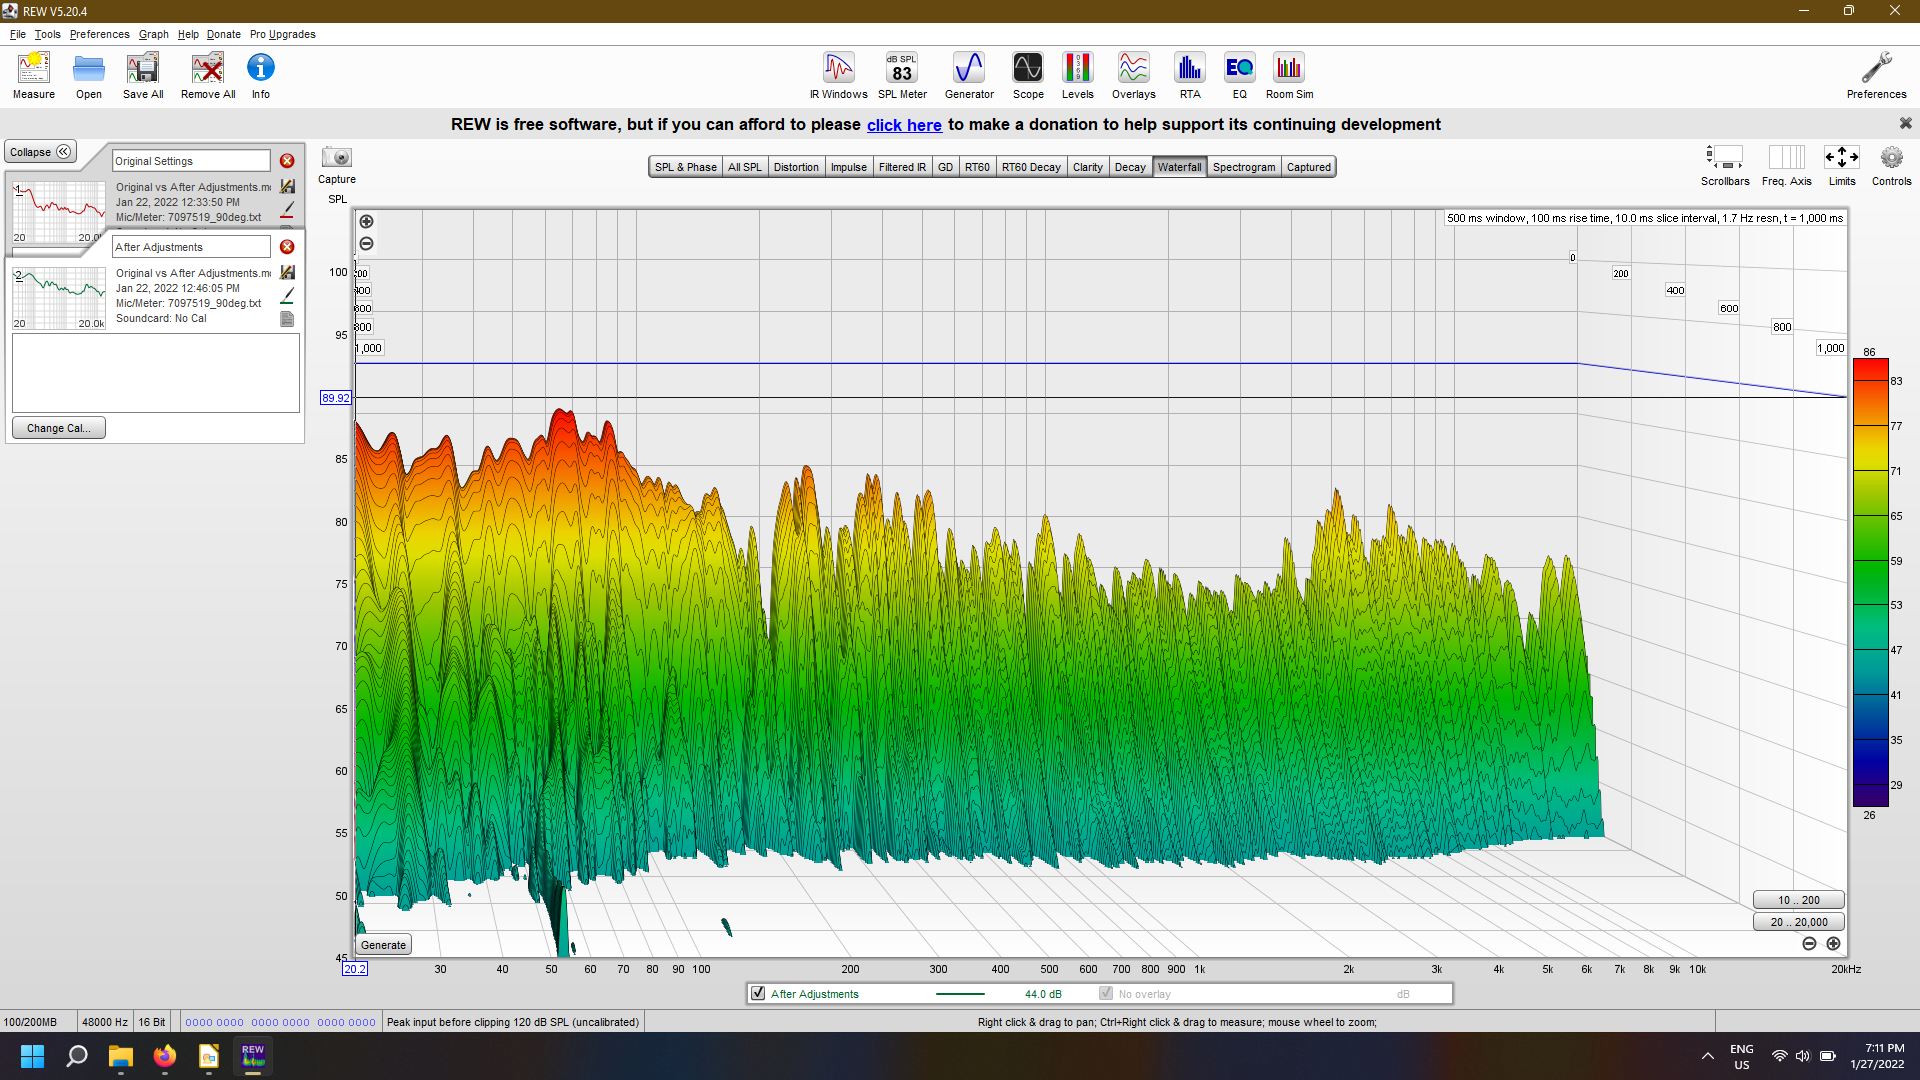Open graph Limits settings
1920x1080 pixels.
click(1842, 166)
